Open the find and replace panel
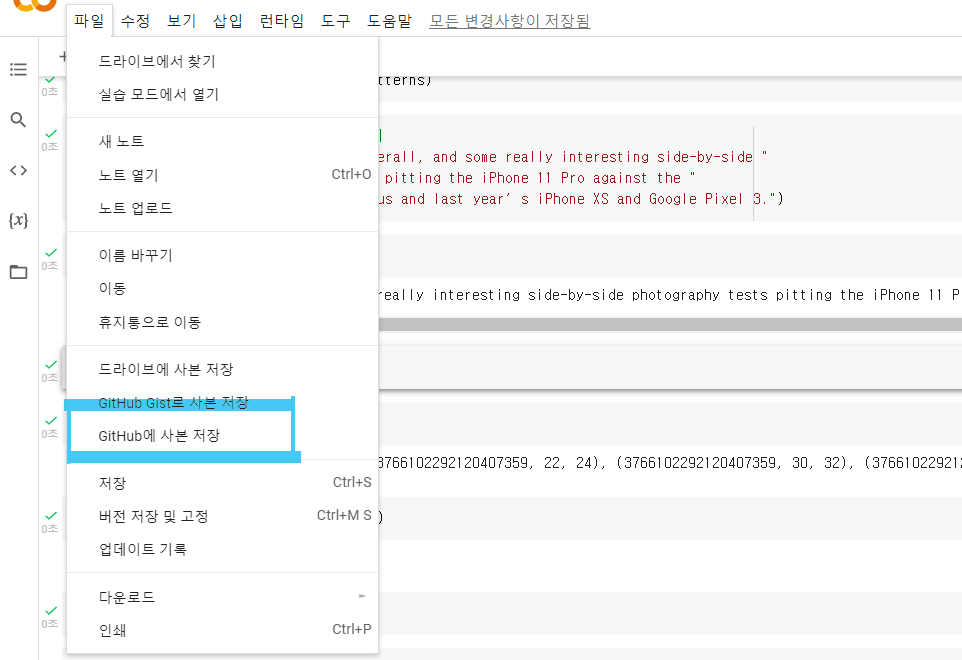962x660 pixels. 18,119
